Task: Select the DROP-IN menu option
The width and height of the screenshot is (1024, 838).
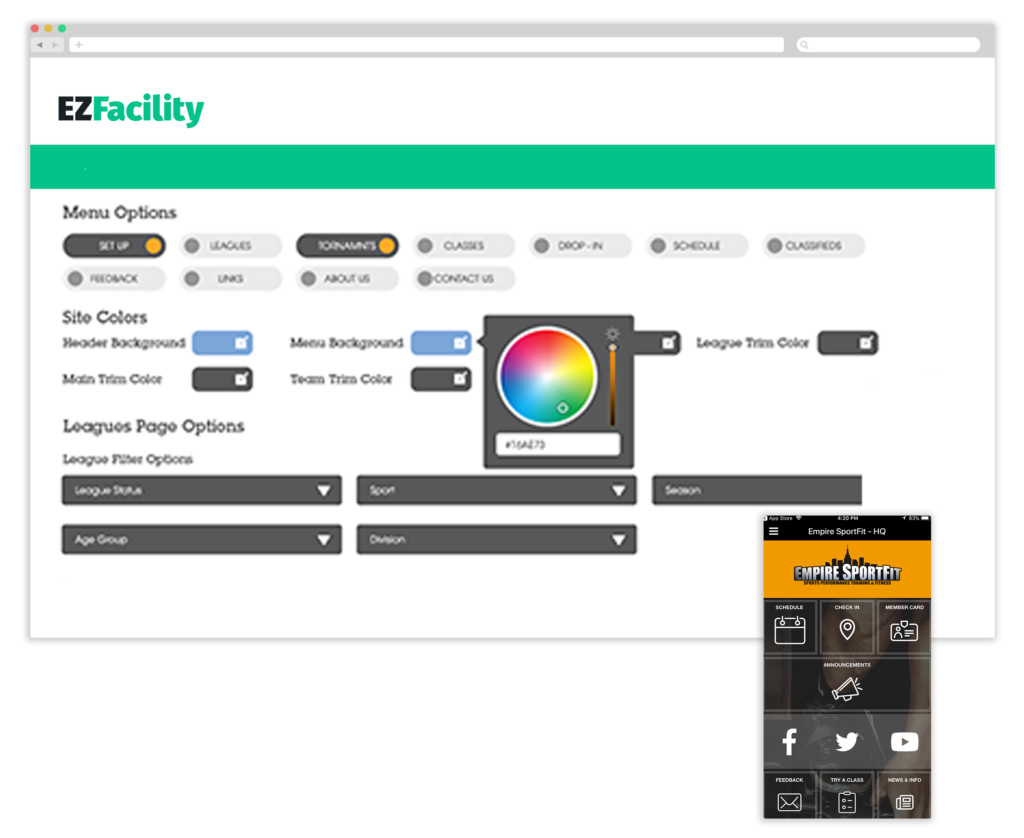Action: tap(580, 245)
